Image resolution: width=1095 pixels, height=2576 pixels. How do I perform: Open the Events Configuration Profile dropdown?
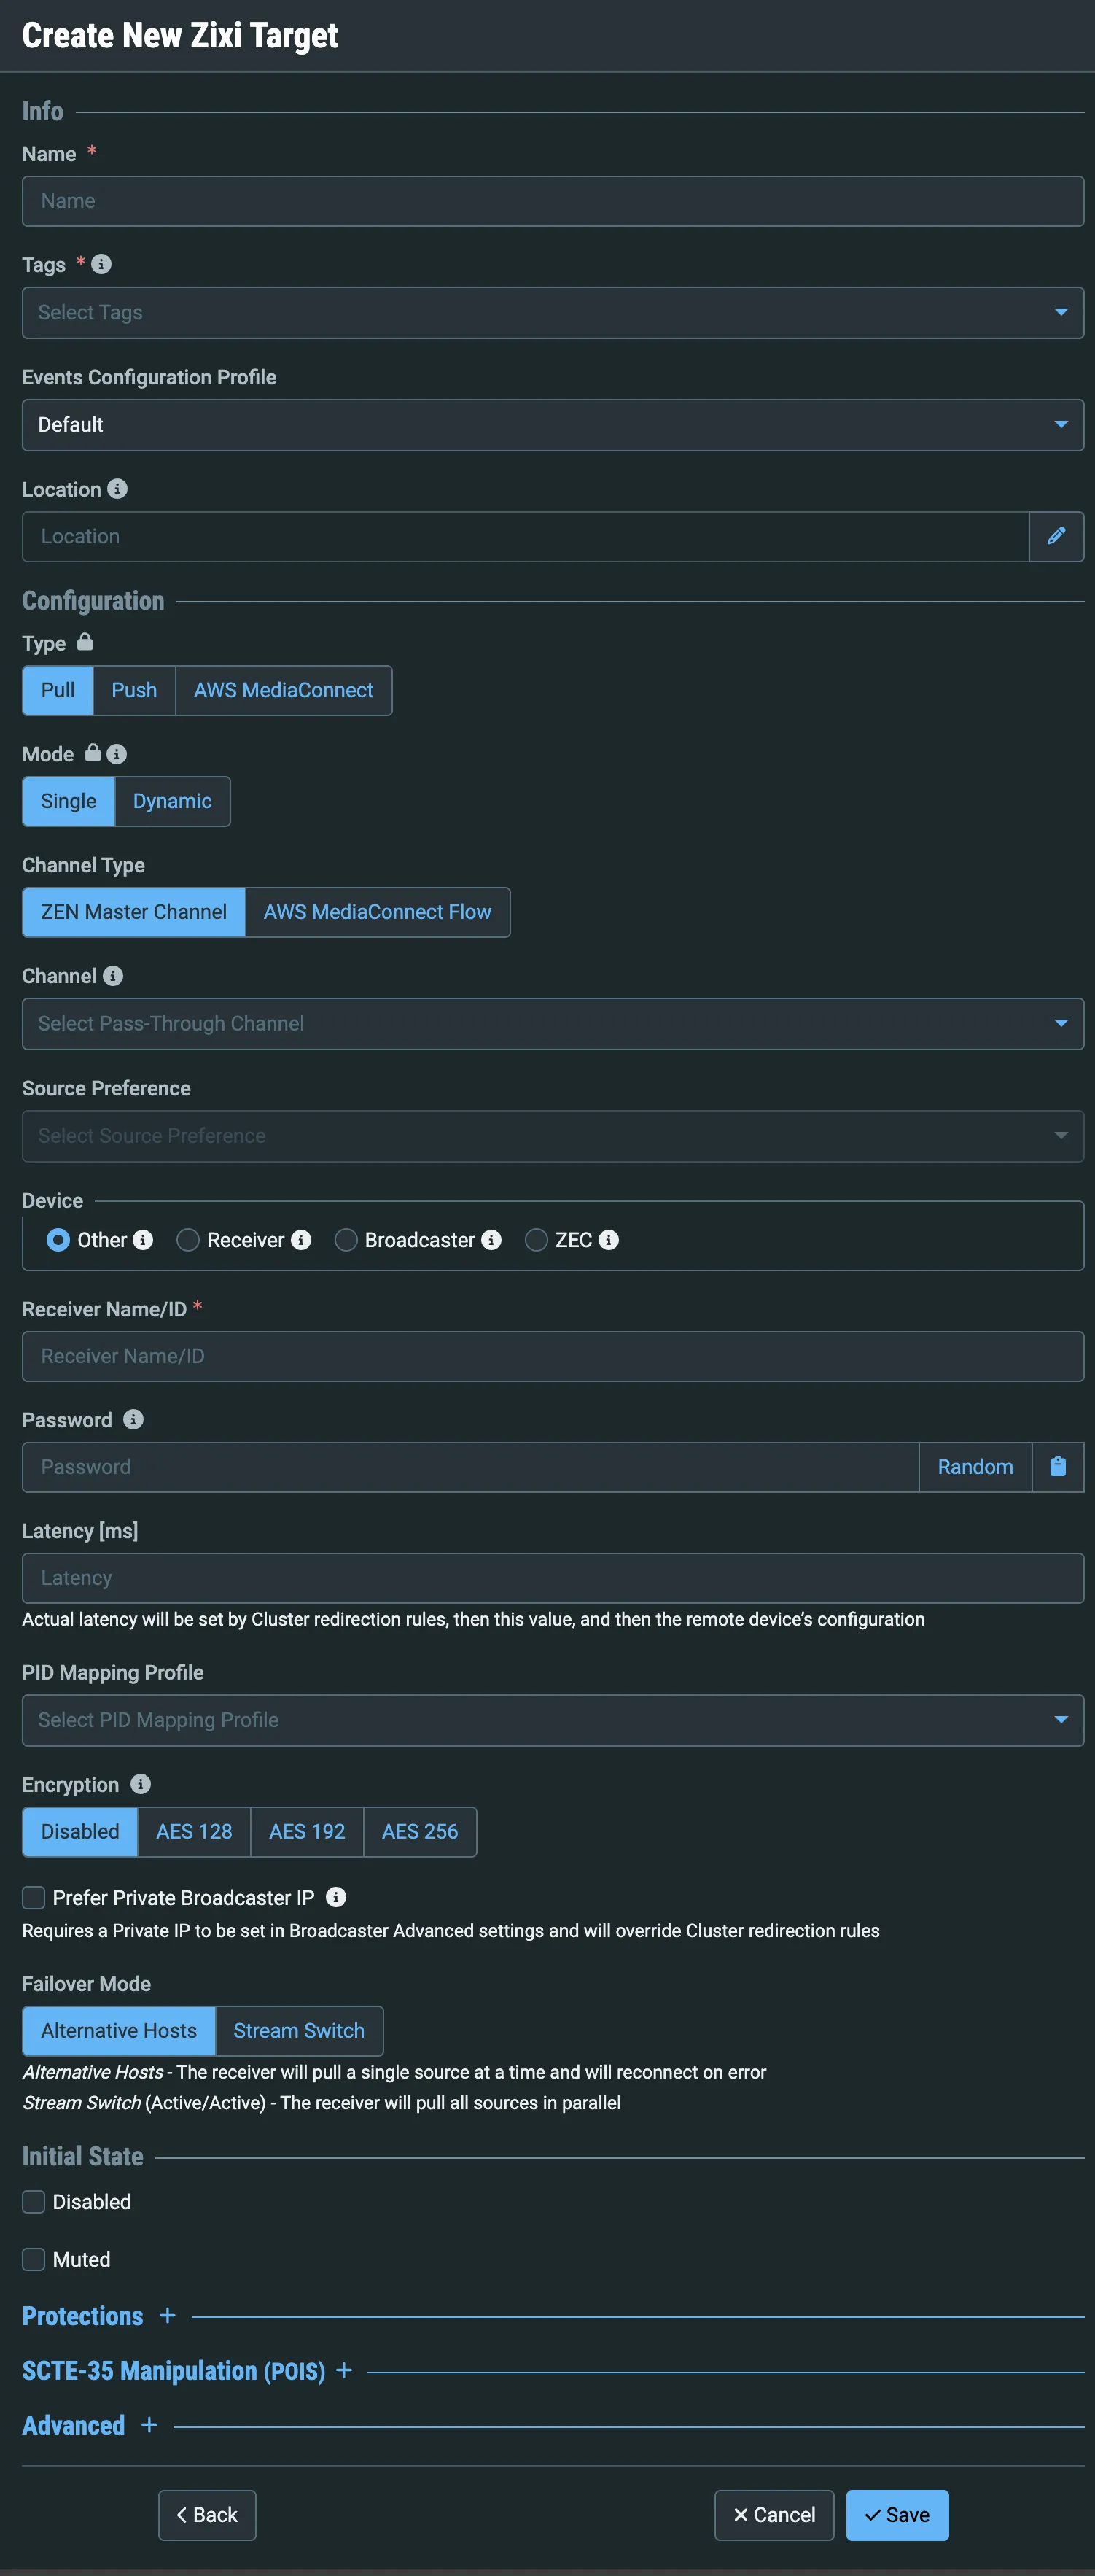click(x=553, y=425)
